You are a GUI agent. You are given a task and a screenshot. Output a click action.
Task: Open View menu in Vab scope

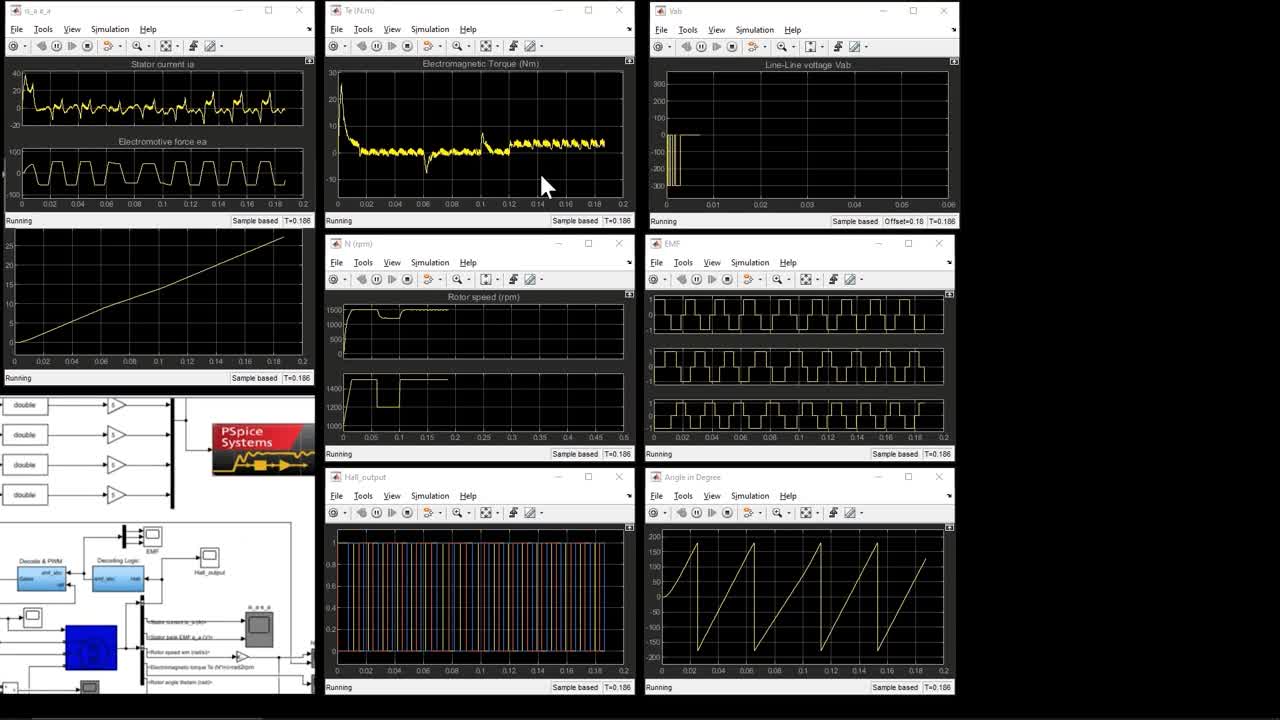point(717,29)
